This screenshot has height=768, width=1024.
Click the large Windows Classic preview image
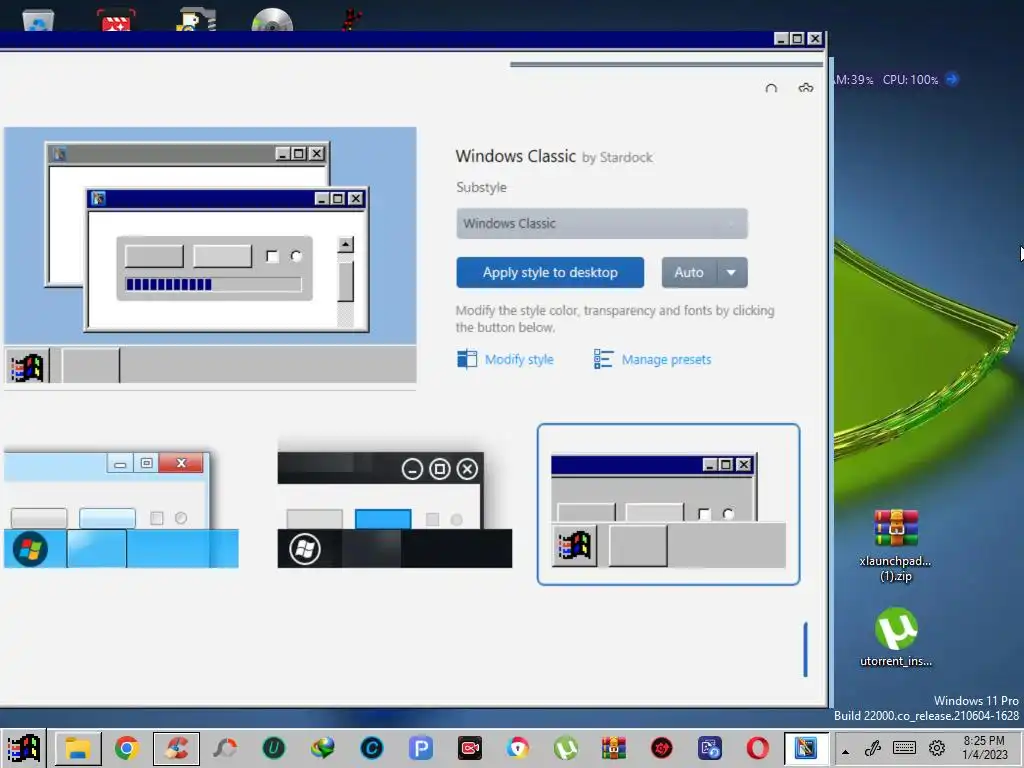[210, 255]
